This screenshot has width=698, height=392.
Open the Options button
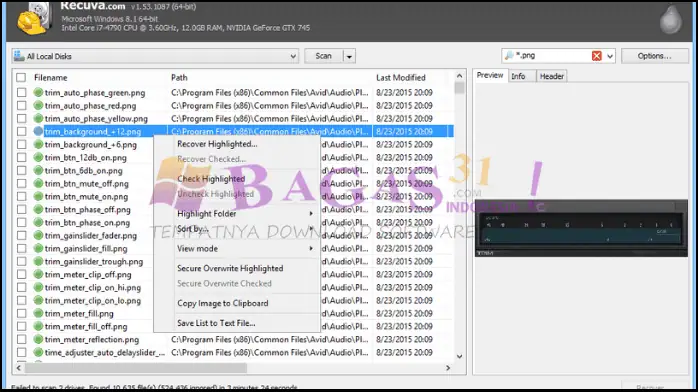654,56
